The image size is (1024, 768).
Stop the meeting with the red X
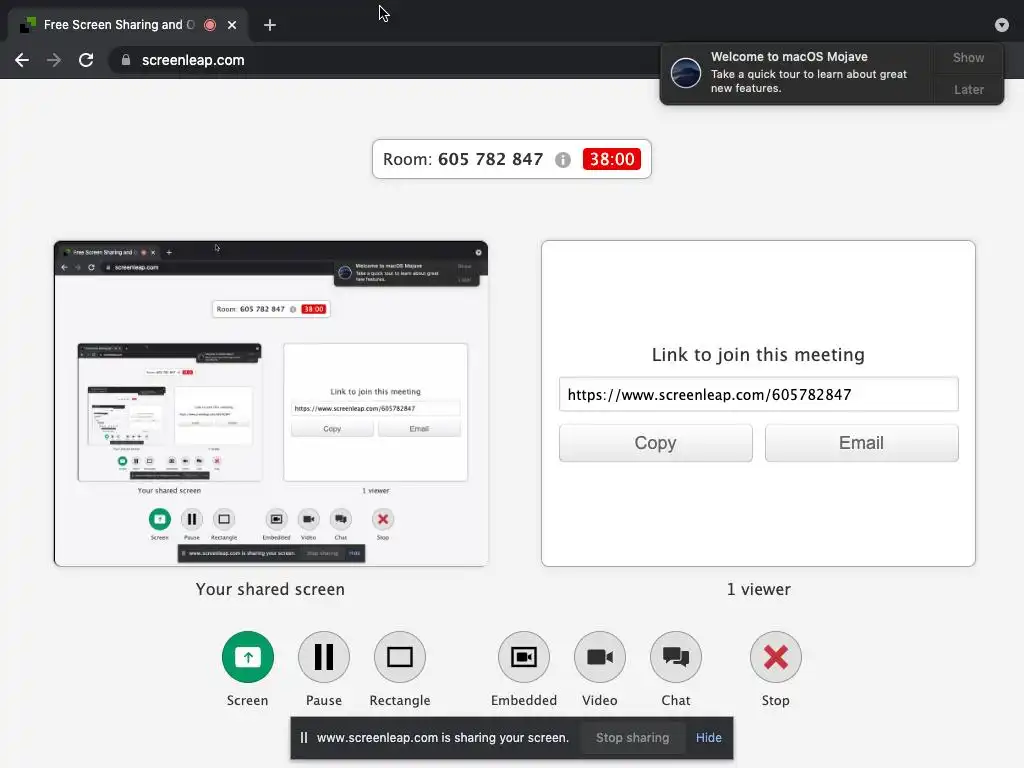tap(775, 657)
